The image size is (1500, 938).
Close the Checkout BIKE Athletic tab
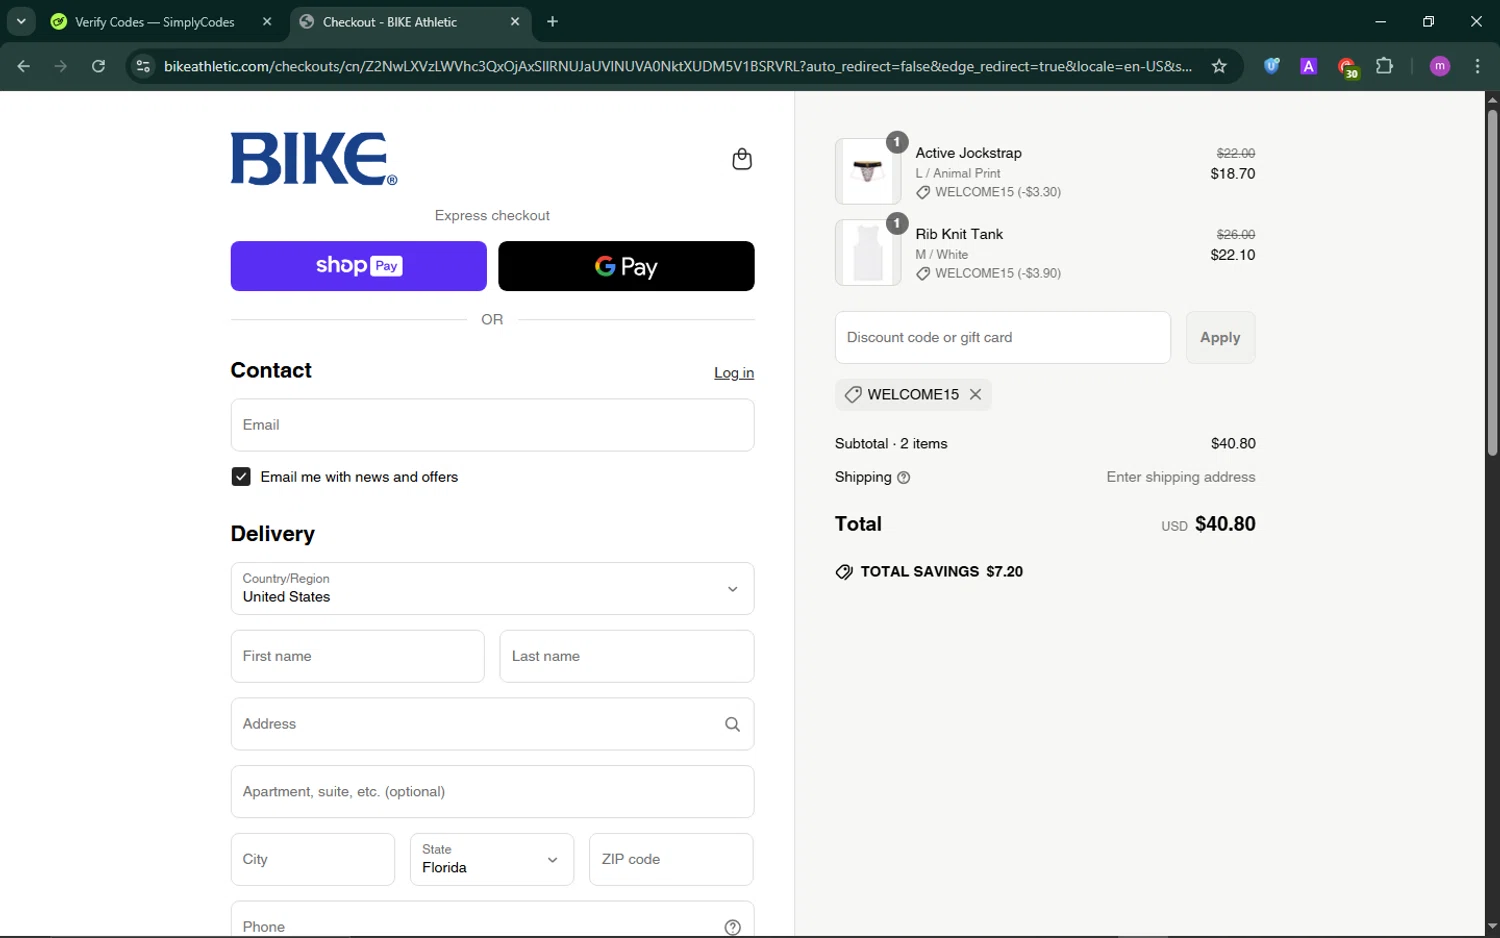[x=515, y=21]
